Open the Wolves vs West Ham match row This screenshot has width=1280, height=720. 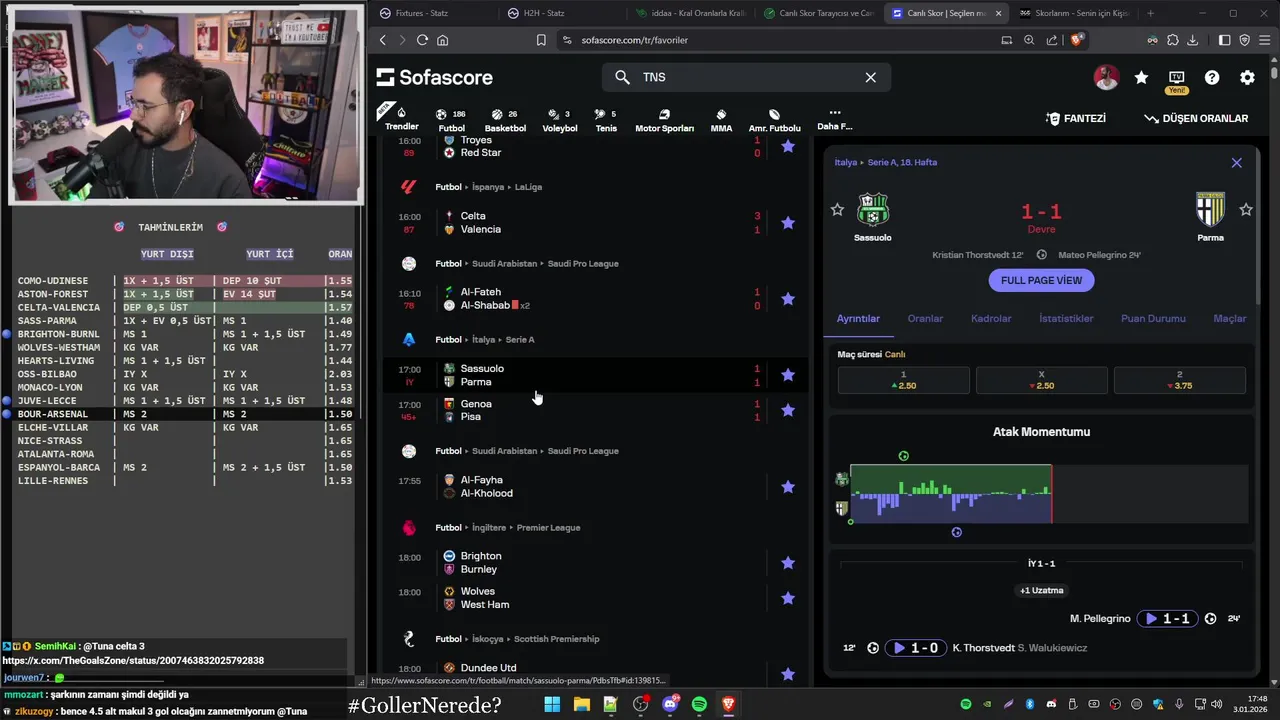(596, 598)
